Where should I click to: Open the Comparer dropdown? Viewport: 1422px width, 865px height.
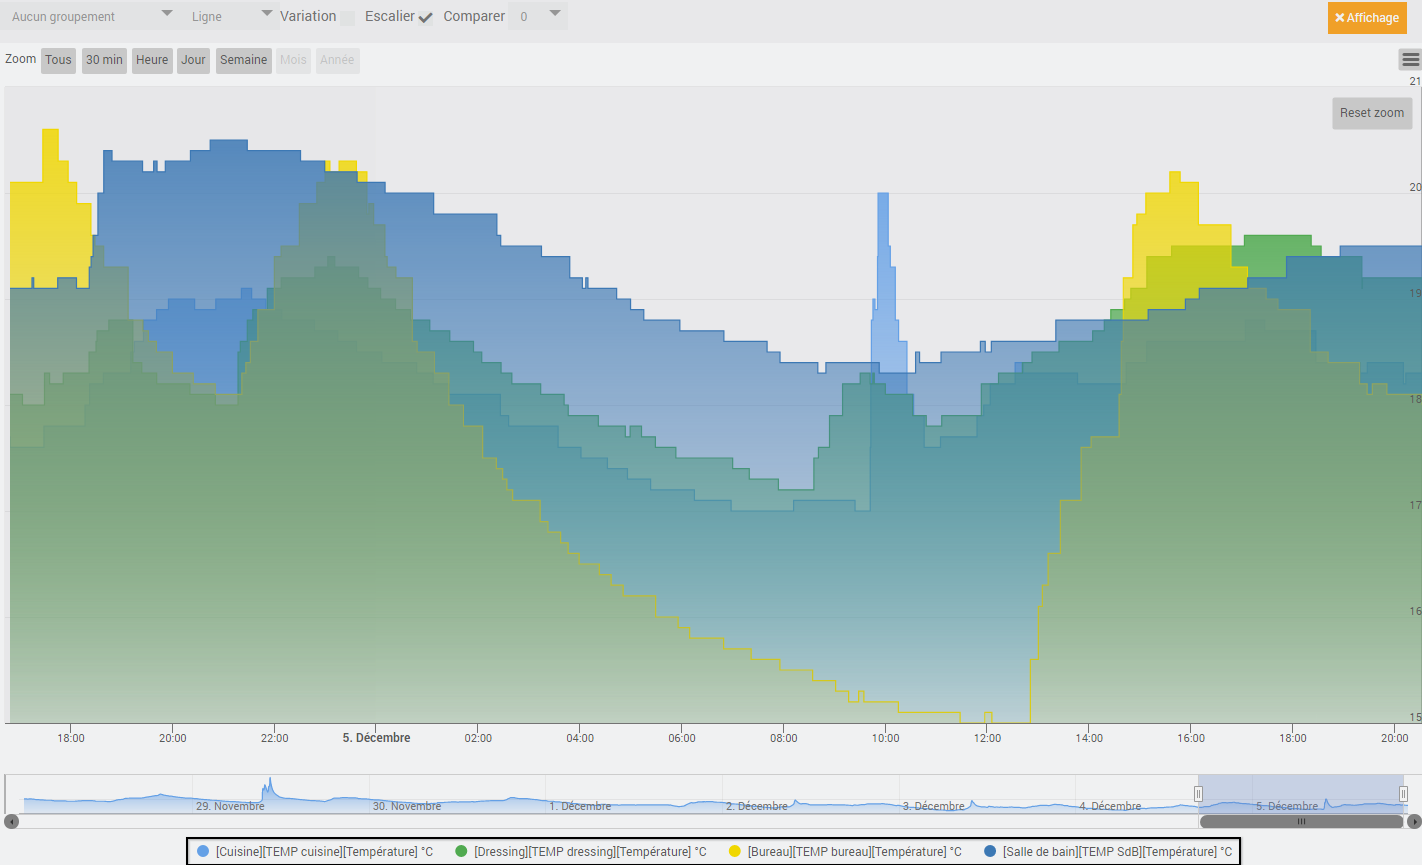tap(538, 17)
